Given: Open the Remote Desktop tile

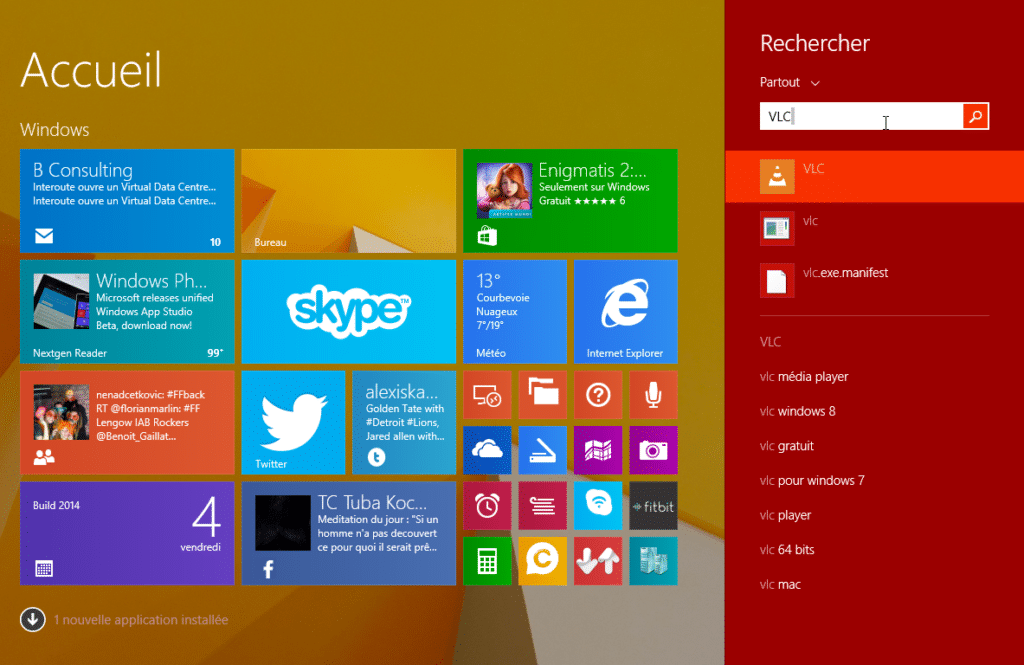Looking at the screenshot, I should click(487, 395).
